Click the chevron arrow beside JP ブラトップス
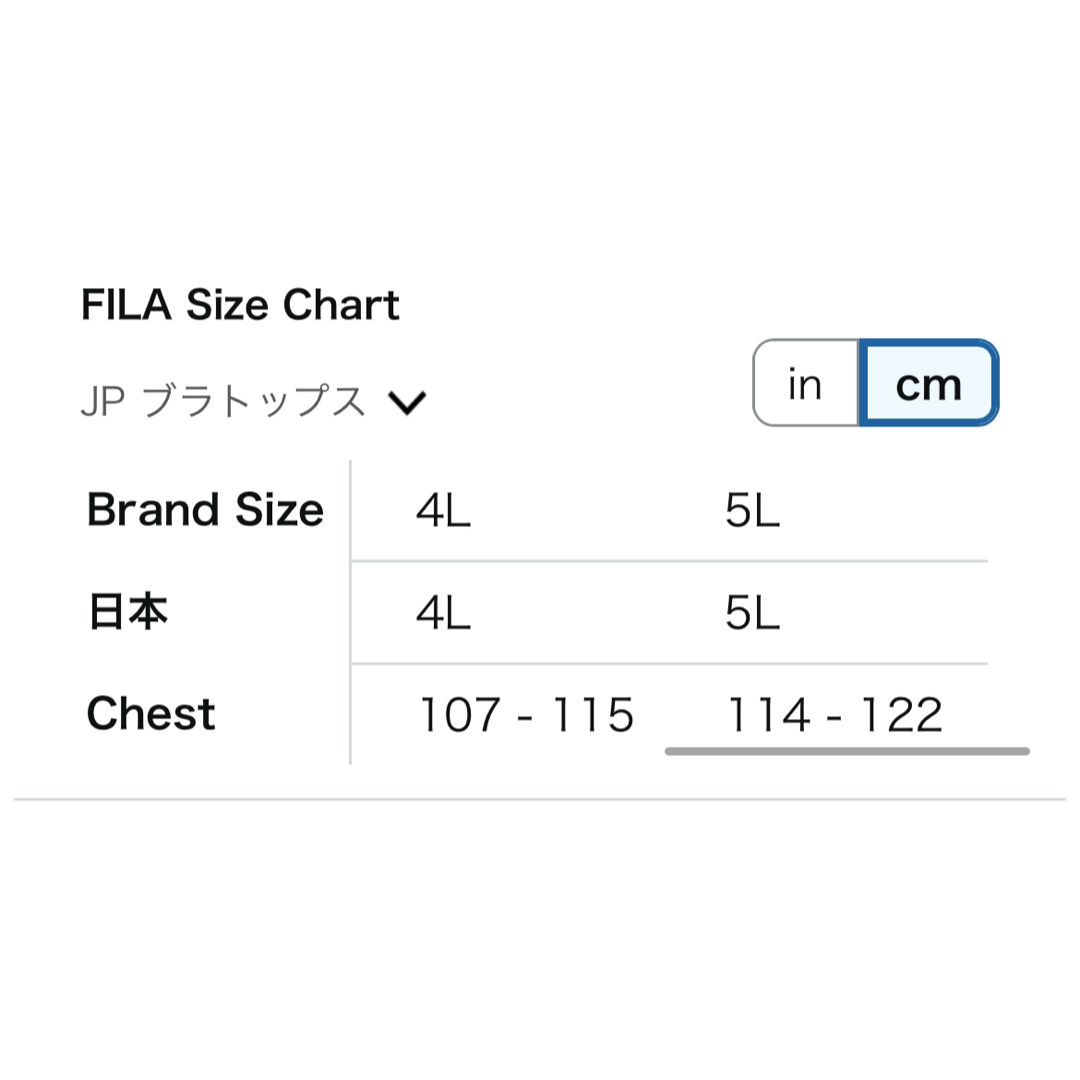This screenshot has width=1080, height=1080. [x=407, y=402]
